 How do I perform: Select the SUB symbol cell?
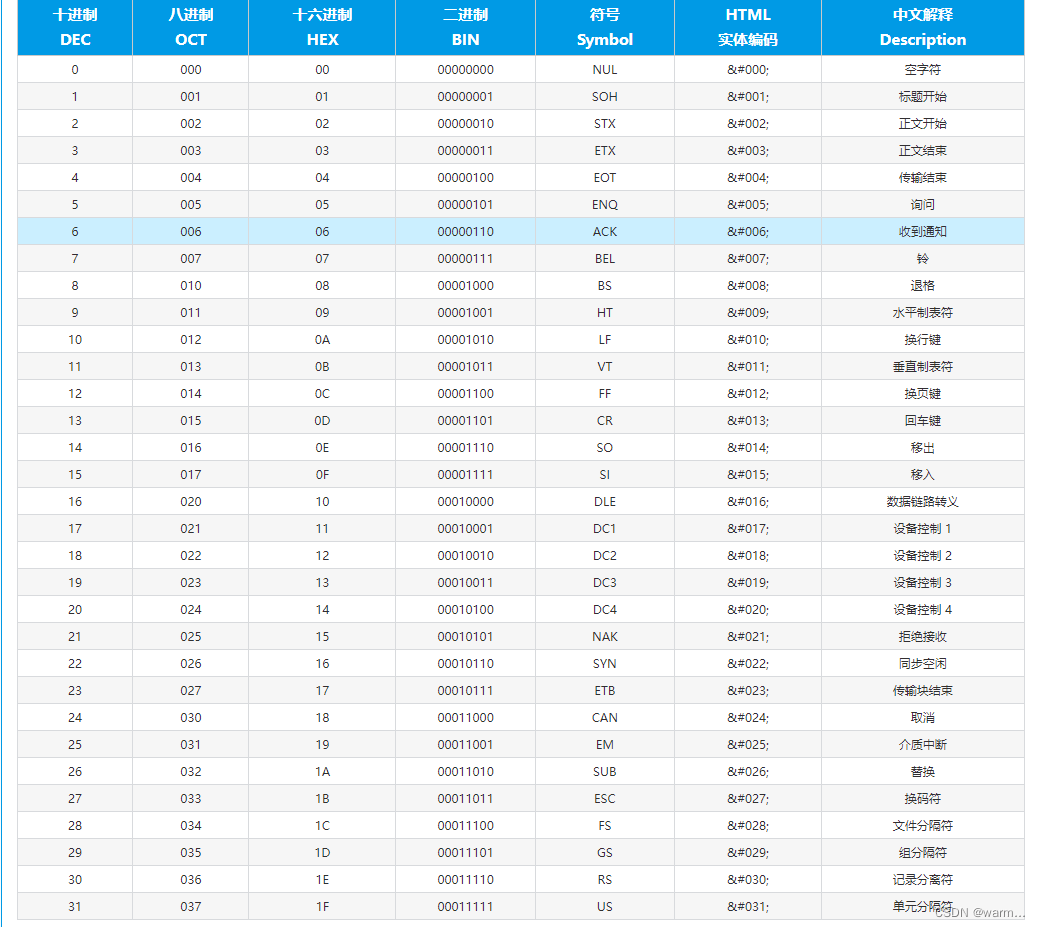(605, 772)
